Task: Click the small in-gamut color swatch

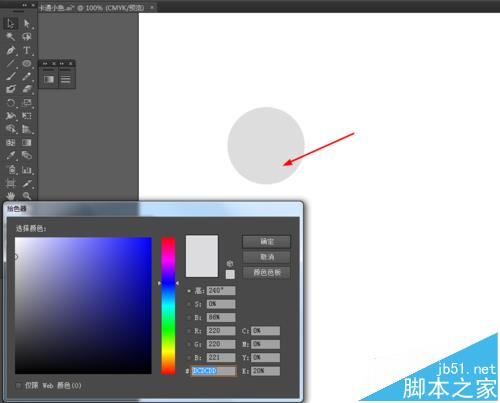Action: (230, 274)
